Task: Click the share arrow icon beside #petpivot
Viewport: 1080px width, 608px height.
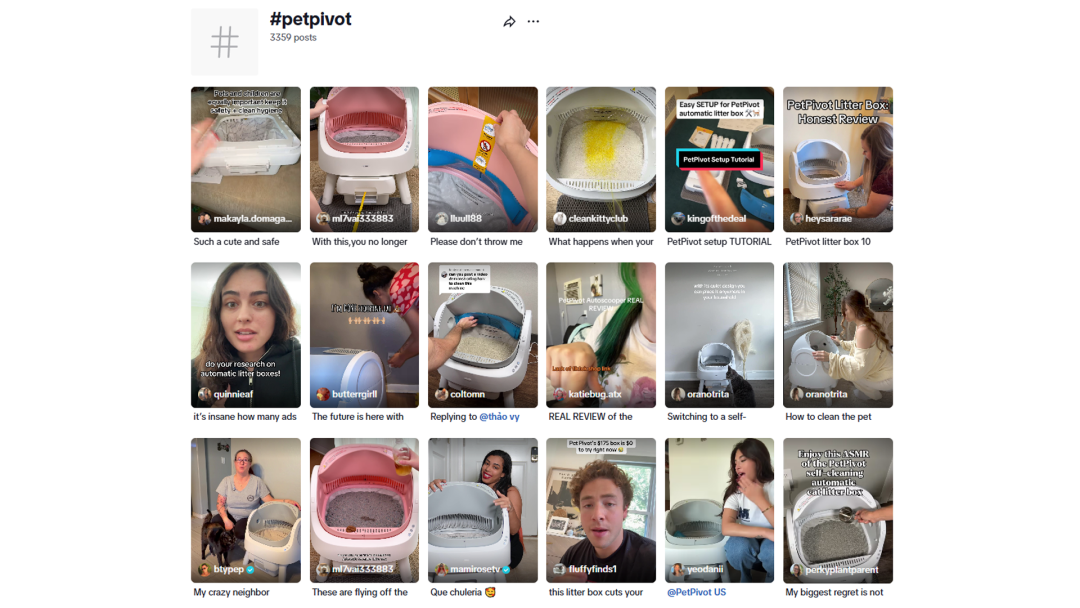Action: coord(509,22)
